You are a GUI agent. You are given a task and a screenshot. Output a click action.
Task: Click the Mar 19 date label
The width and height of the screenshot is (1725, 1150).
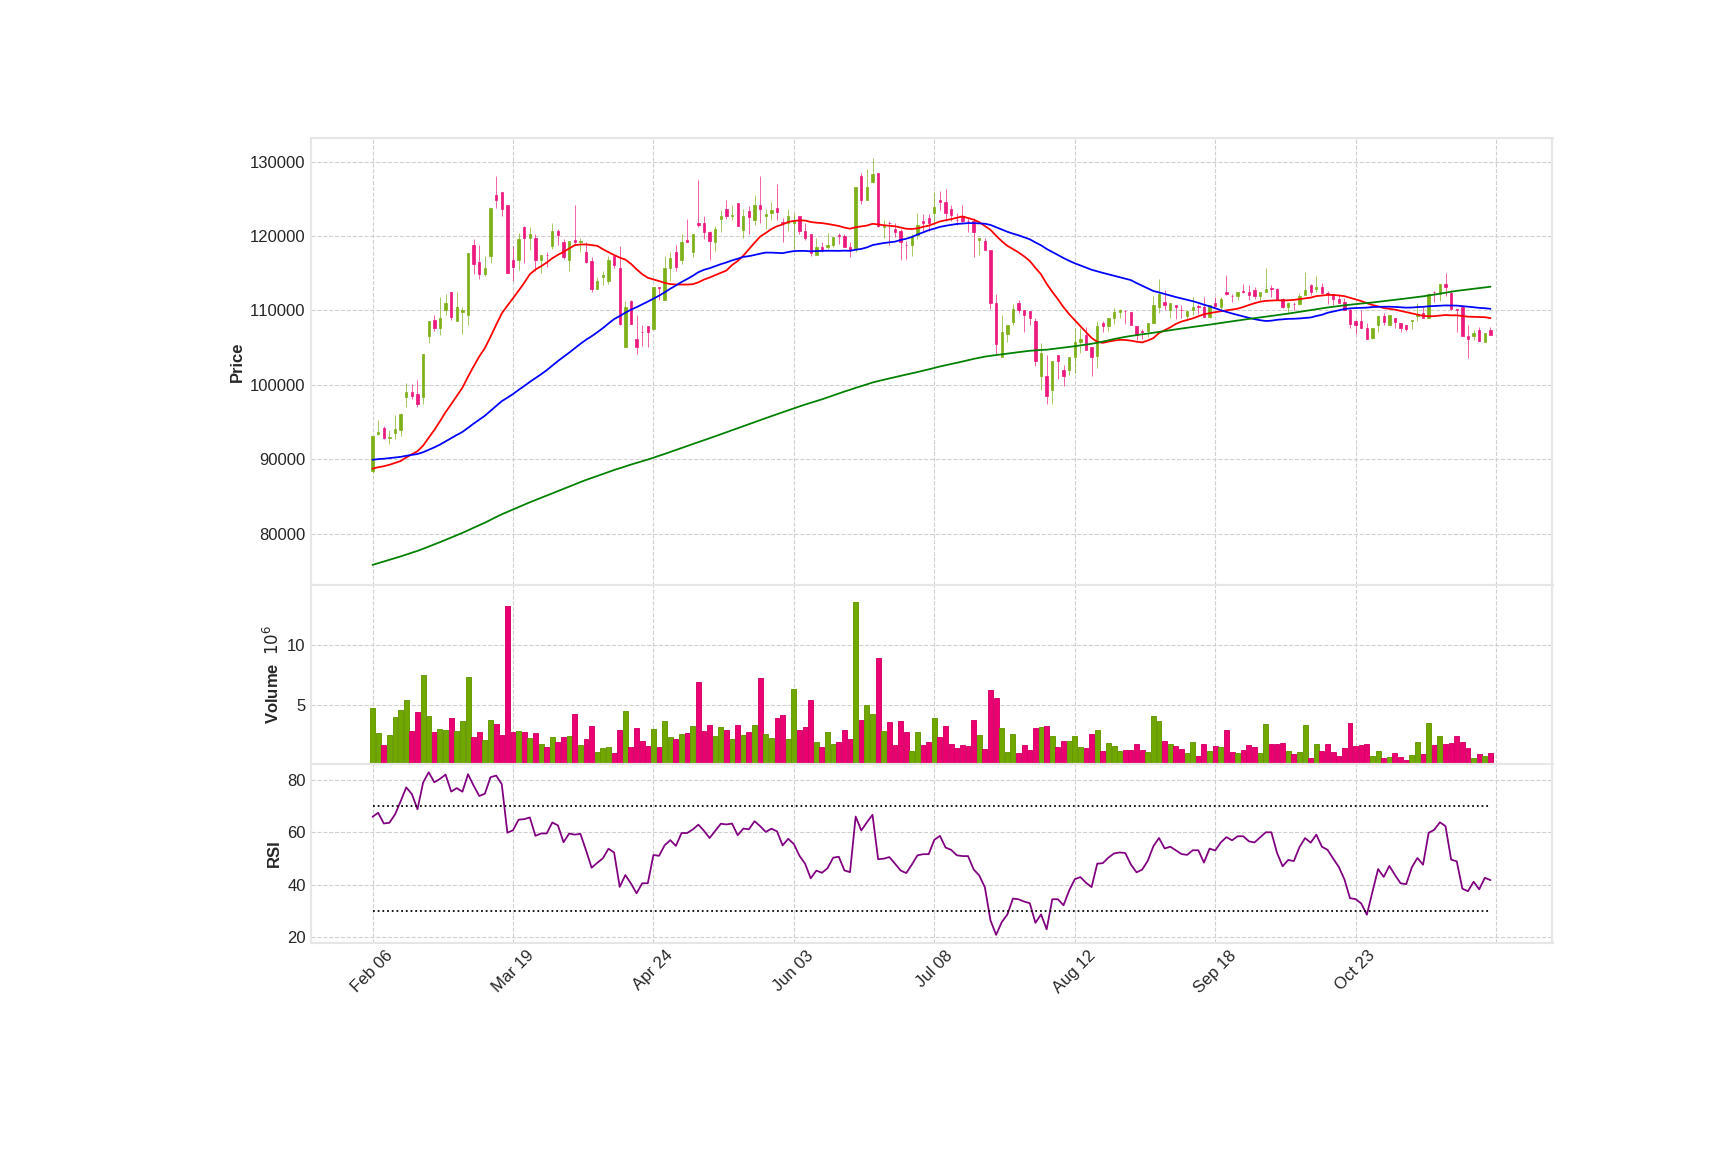(x=511, y=971)
